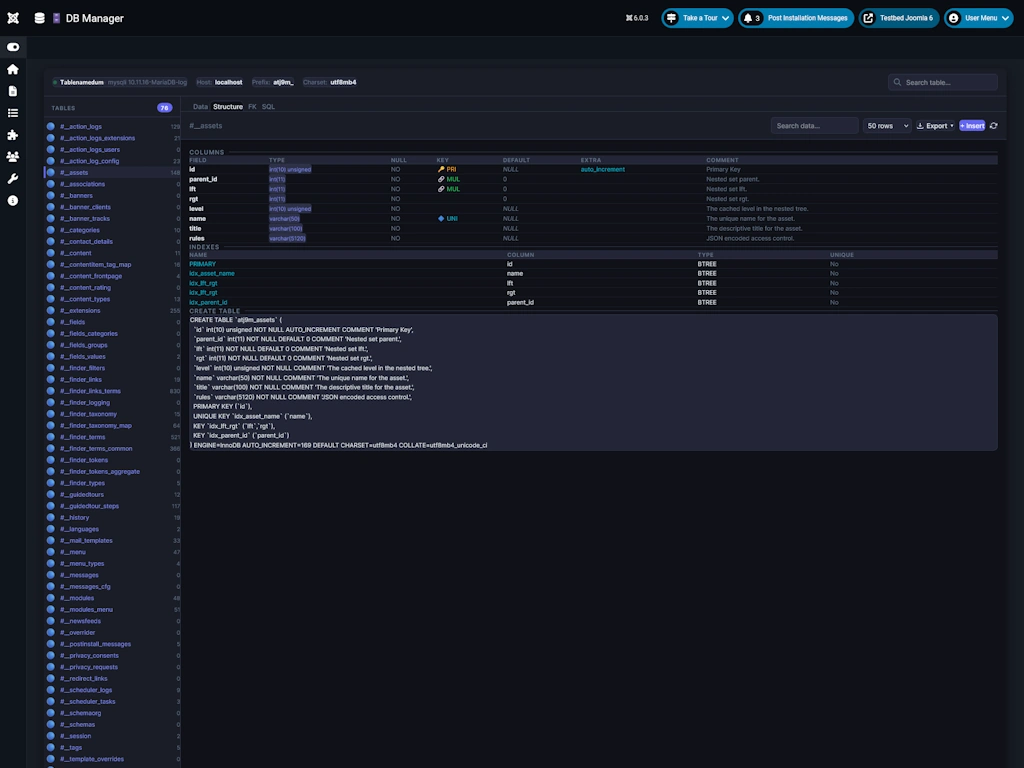Click the table icon beside #__messages
Viewport: 1024px width, 768px height.
pyautogui.click(x=51, y=575)
